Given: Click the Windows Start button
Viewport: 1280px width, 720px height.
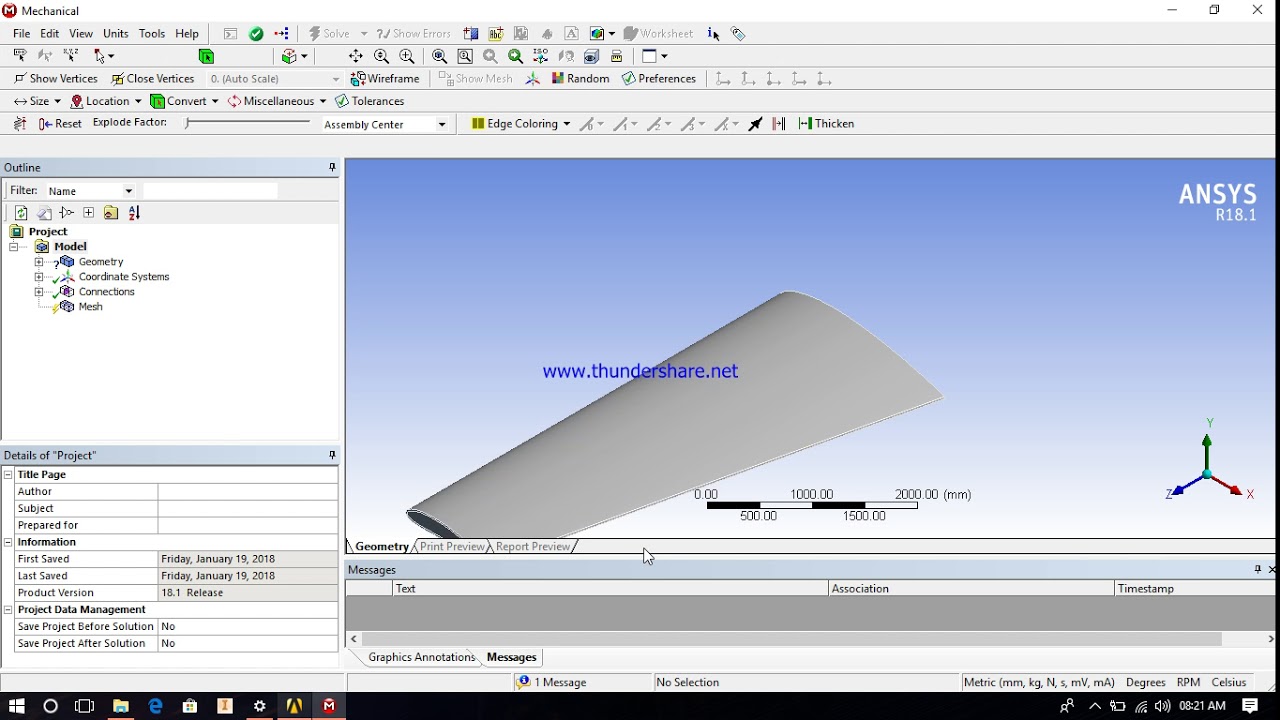Looking at the screenshot, I should [16, 706].
